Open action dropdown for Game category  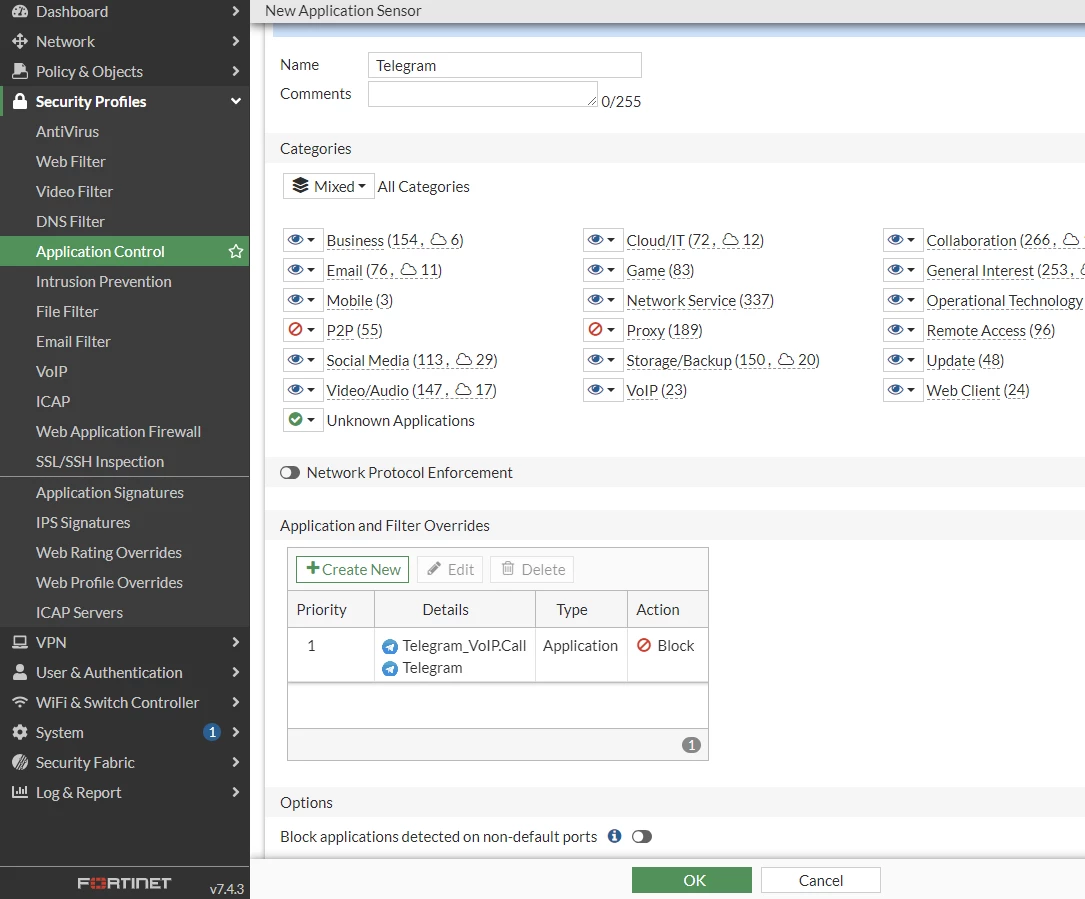(603, 269)
